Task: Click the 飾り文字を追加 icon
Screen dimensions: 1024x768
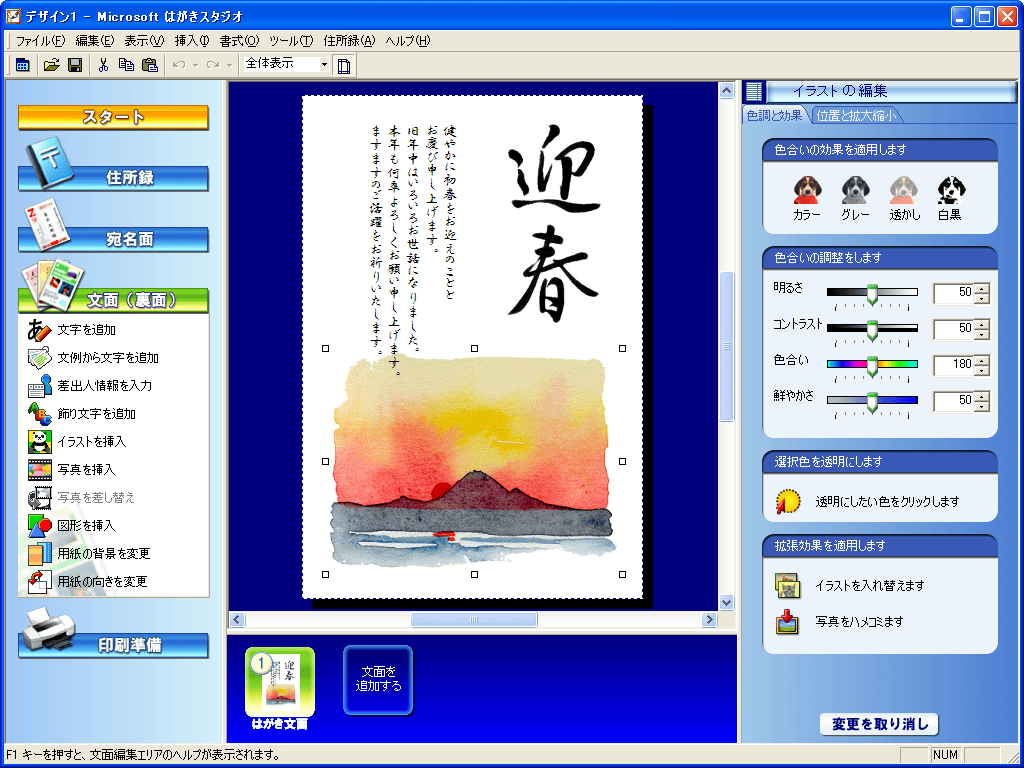Action: 39,414
